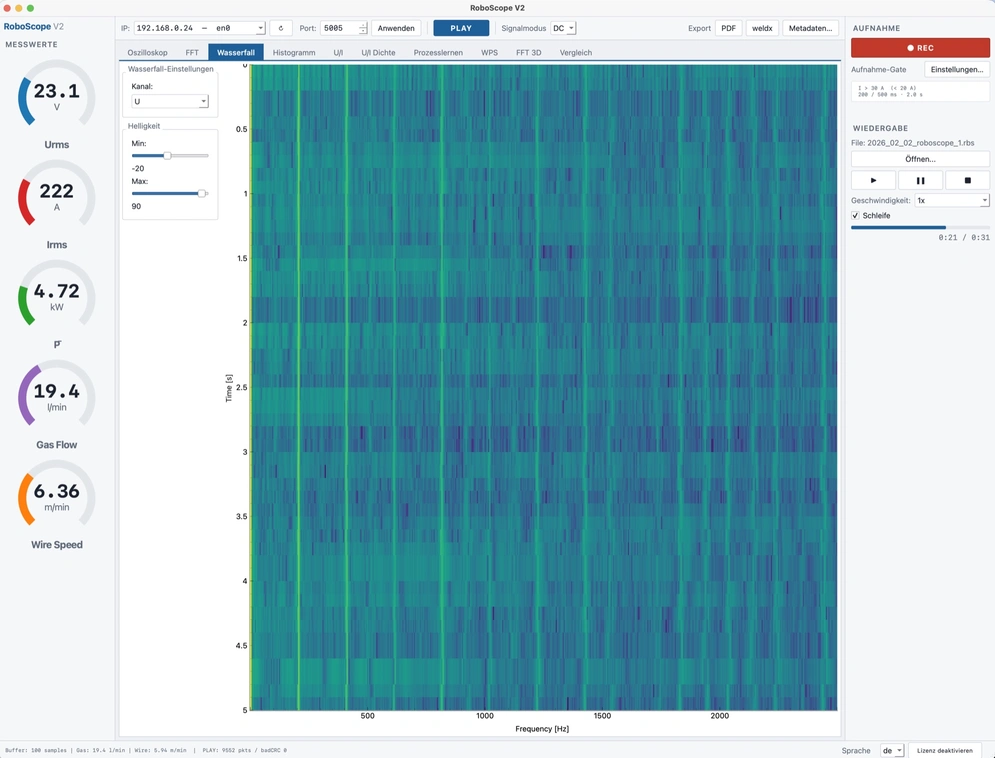This screenshot has width=995, height=758.
Task: Expand the Kanal channel dropdown
Action: 169,101
